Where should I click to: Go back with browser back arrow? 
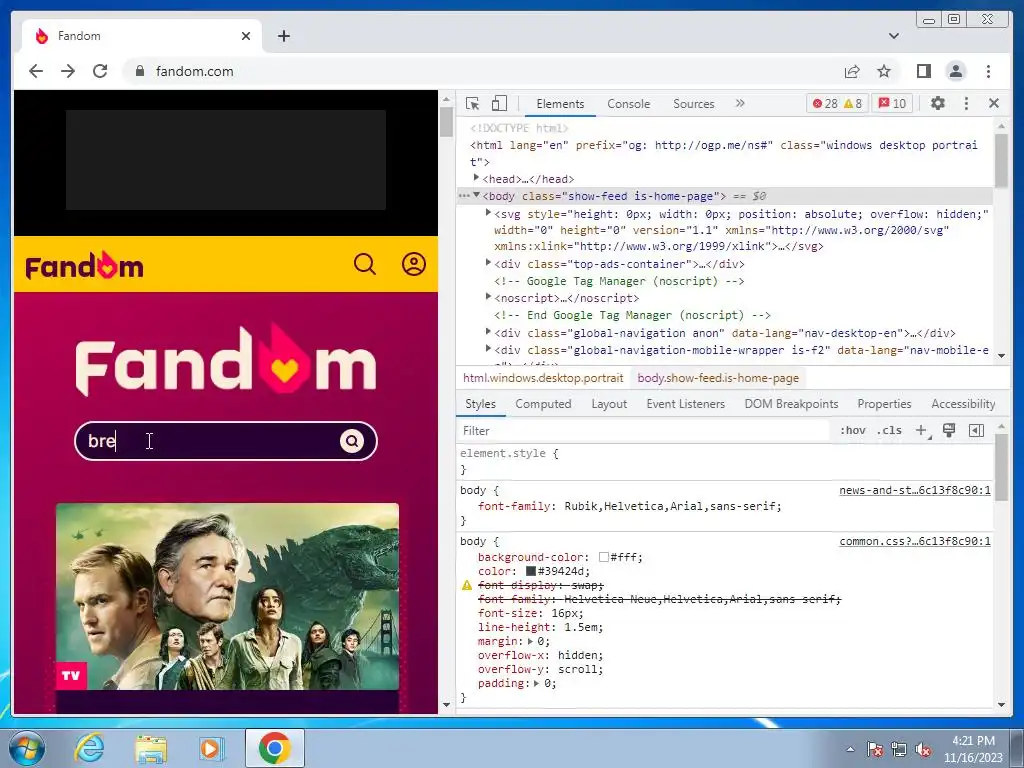36,71
